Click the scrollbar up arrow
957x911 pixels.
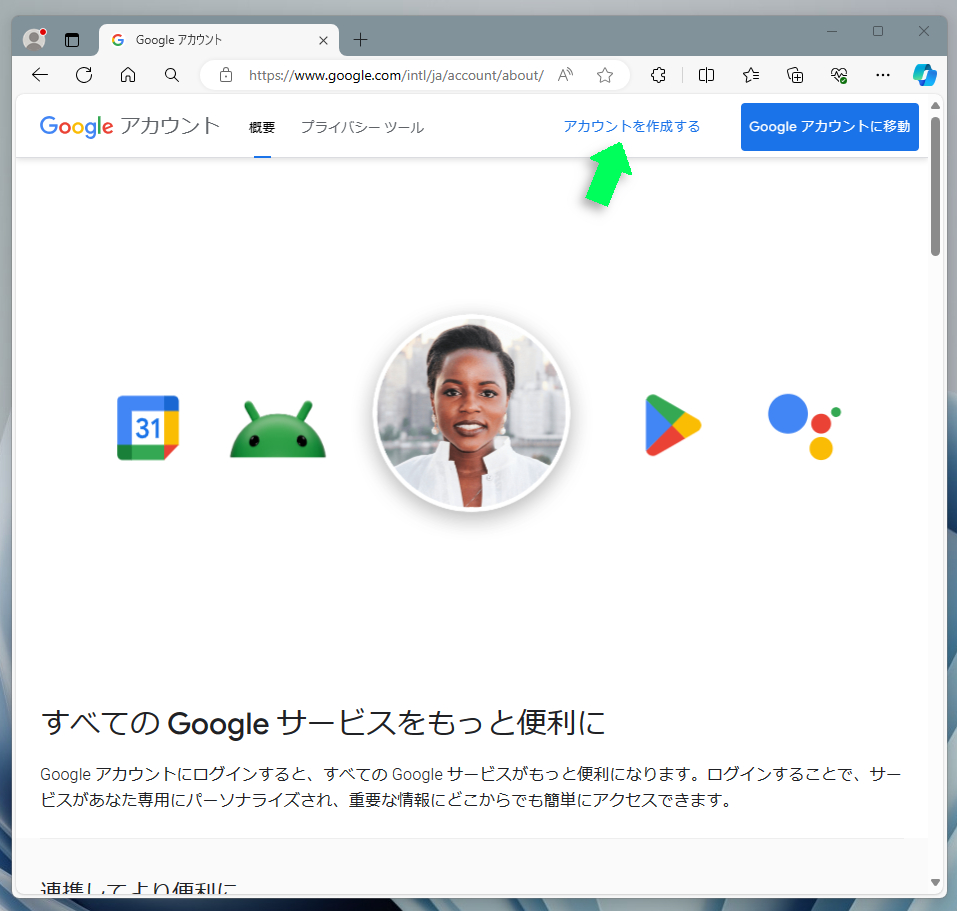point(935,106)
